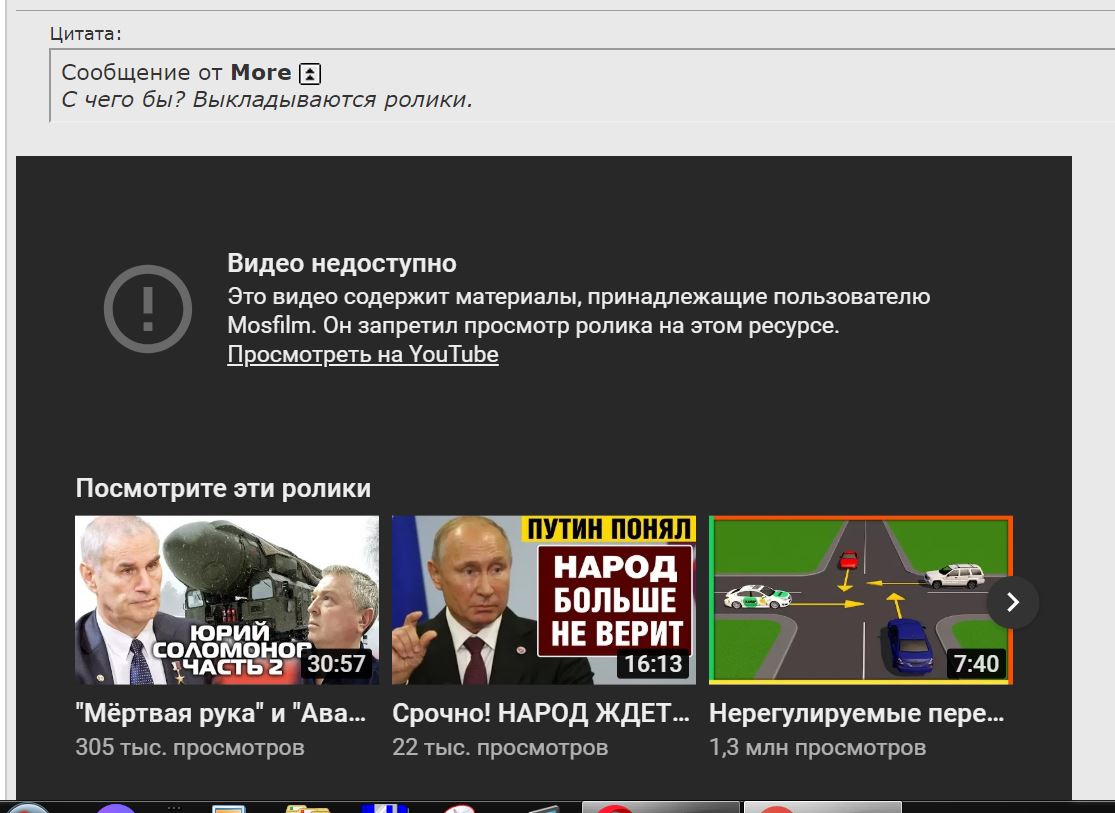This screenshot has height=813, width=1115.
Task: Open the 'Просмотреть на YouTube' link
Action: [362, 355]
